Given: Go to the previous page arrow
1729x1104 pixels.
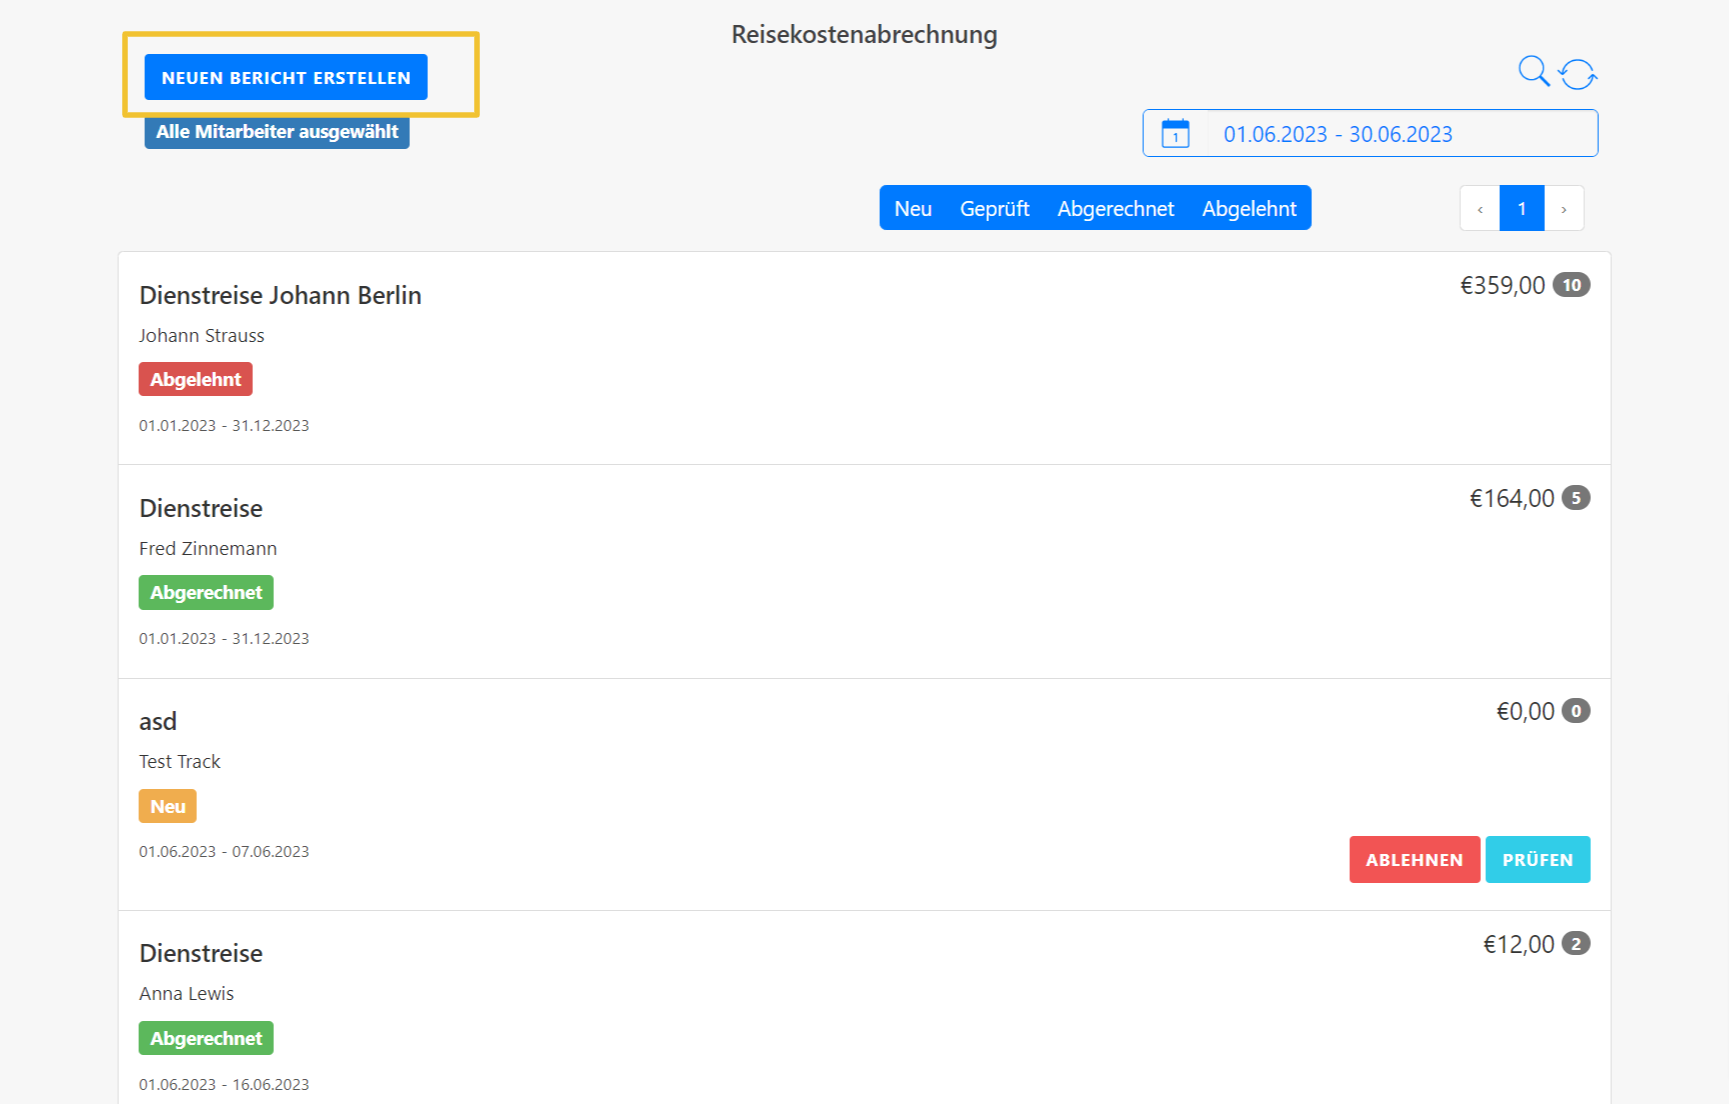Looking at the screenshot, I should pos(1480,209).
